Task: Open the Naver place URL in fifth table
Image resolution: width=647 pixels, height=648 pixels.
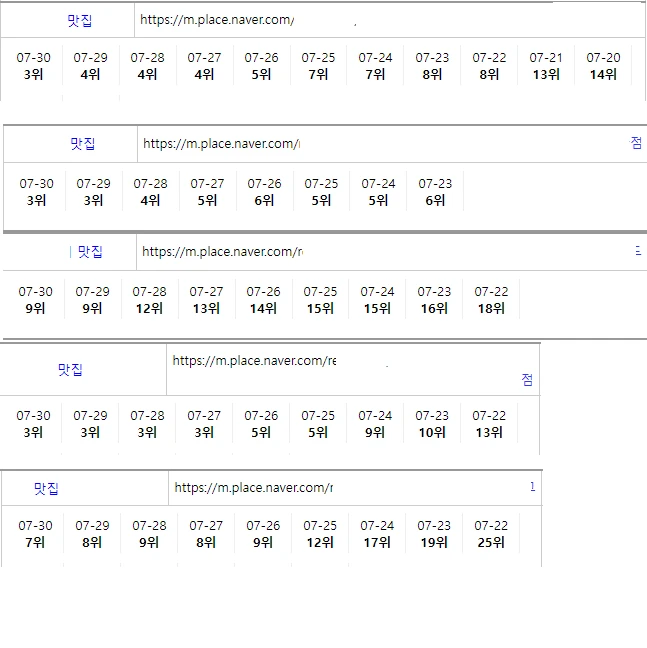Action: point(253,488)
